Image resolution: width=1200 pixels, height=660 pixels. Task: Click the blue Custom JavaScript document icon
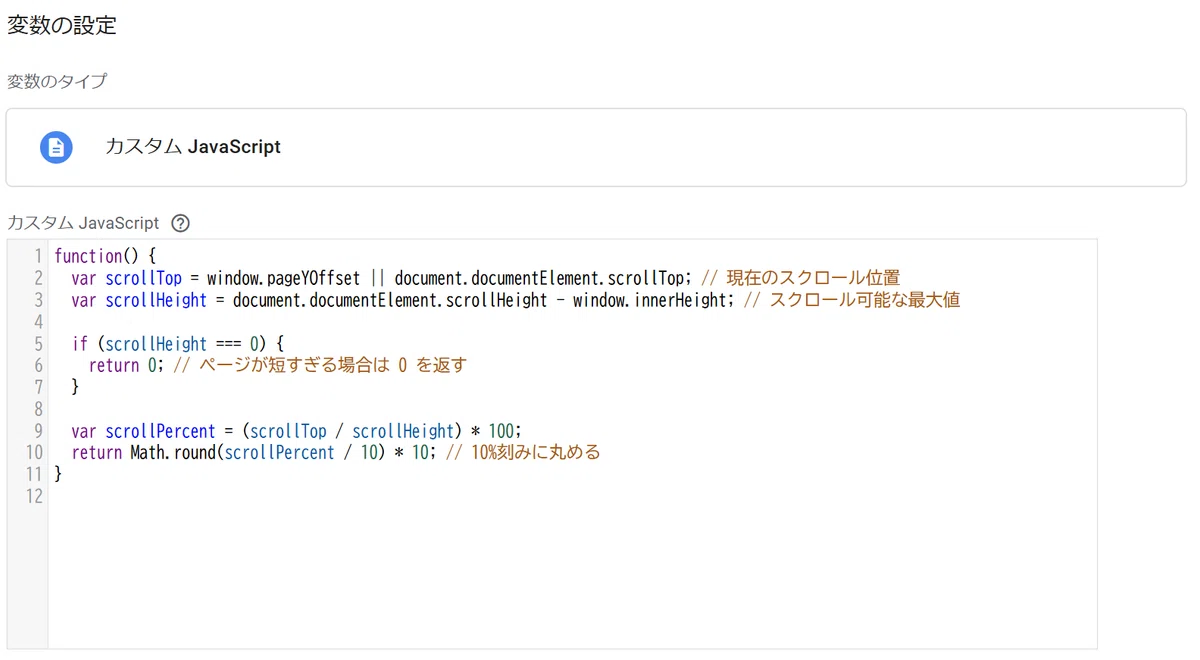pyautogui.click(x=56, y=147)
